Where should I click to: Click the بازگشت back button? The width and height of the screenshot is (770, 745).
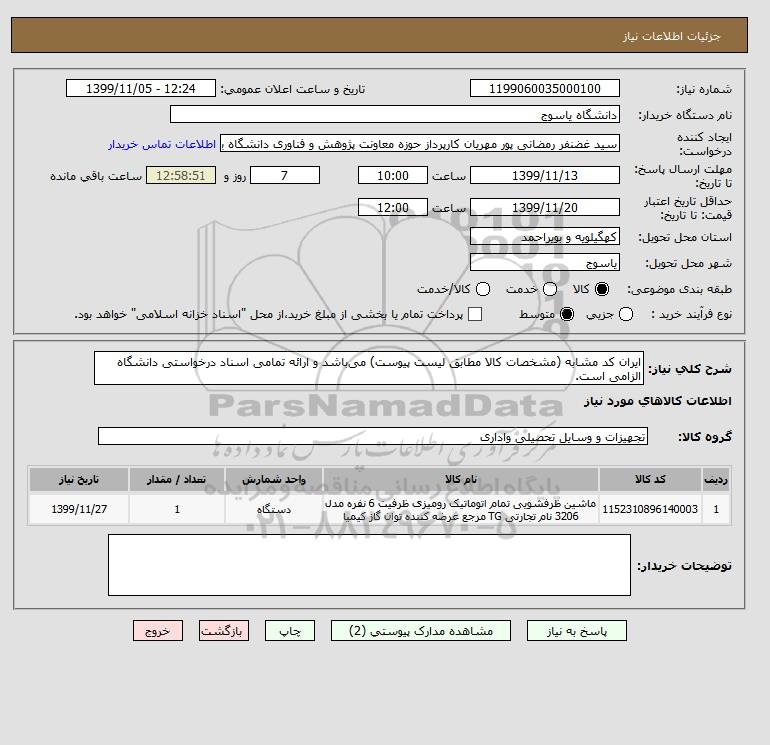[224, 631]
